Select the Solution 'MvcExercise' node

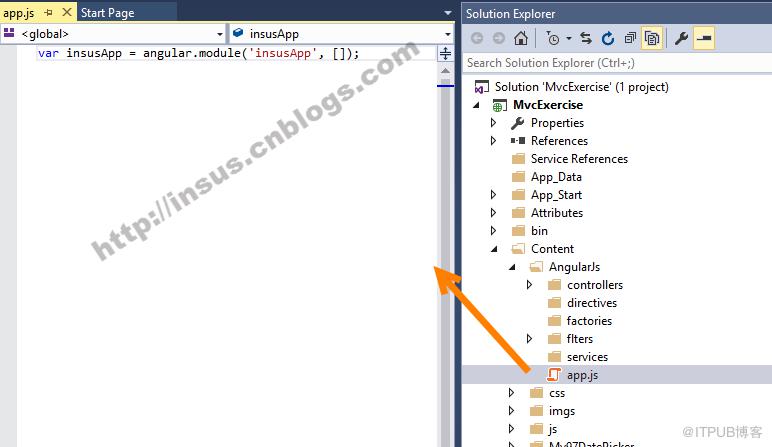[581, 87]
